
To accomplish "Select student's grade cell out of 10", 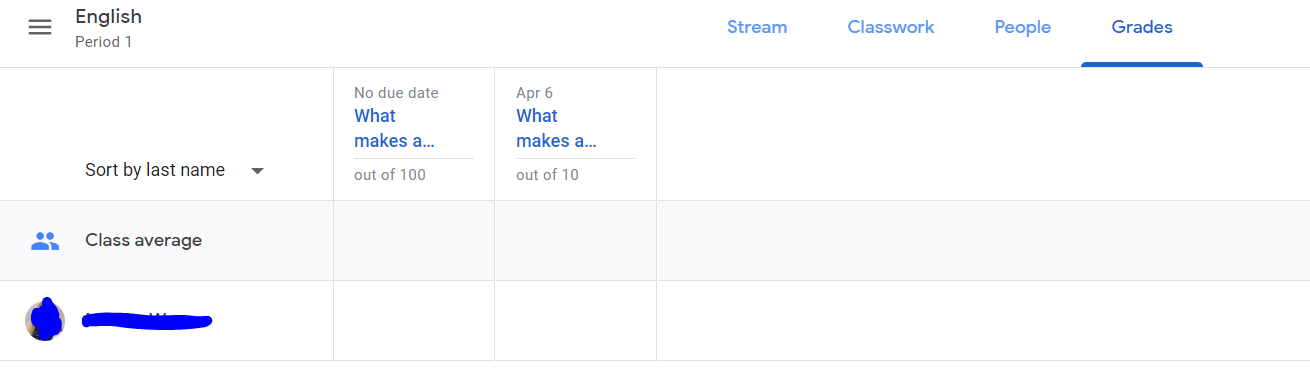I will (576, 321).
